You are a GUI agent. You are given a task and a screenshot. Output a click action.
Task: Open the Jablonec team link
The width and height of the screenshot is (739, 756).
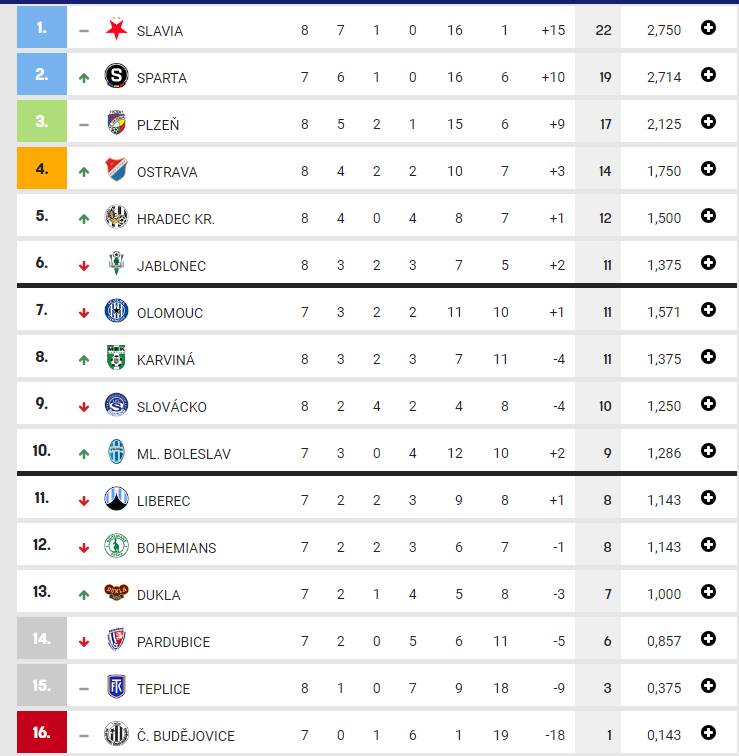pyautogui.click(x=171, y=266)
